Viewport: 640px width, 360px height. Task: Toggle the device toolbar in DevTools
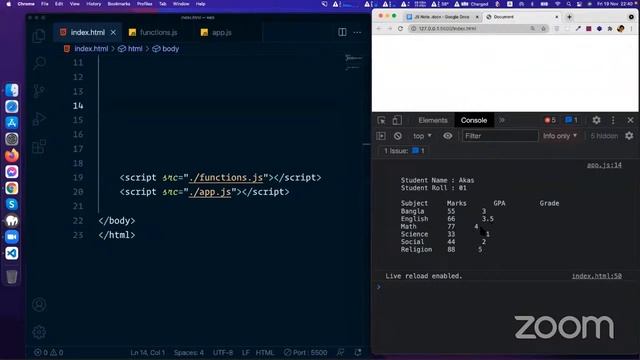click(397, 120)
